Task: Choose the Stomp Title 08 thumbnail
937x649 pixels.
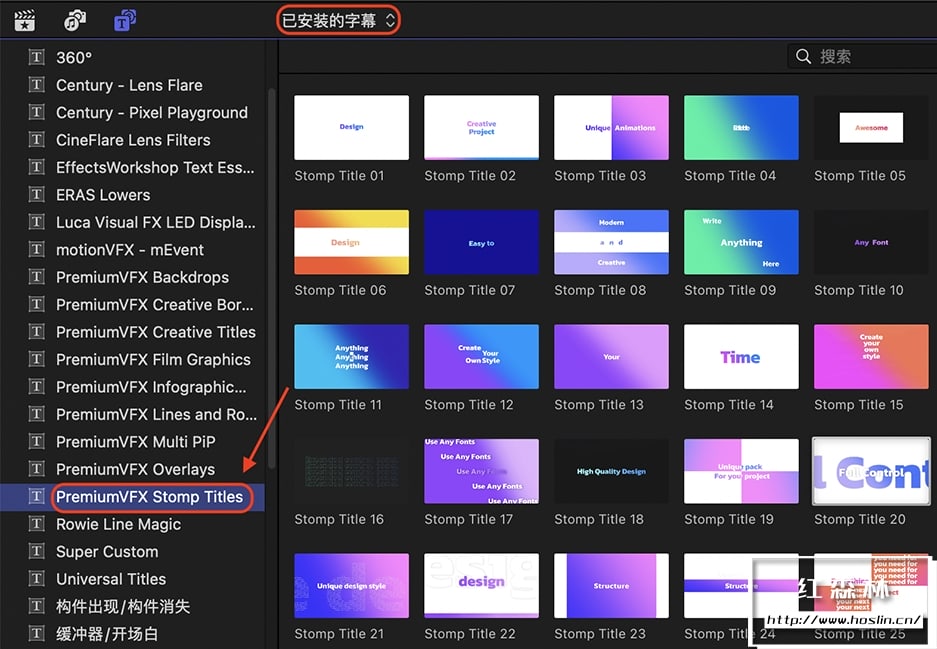Action: point(611,242)
